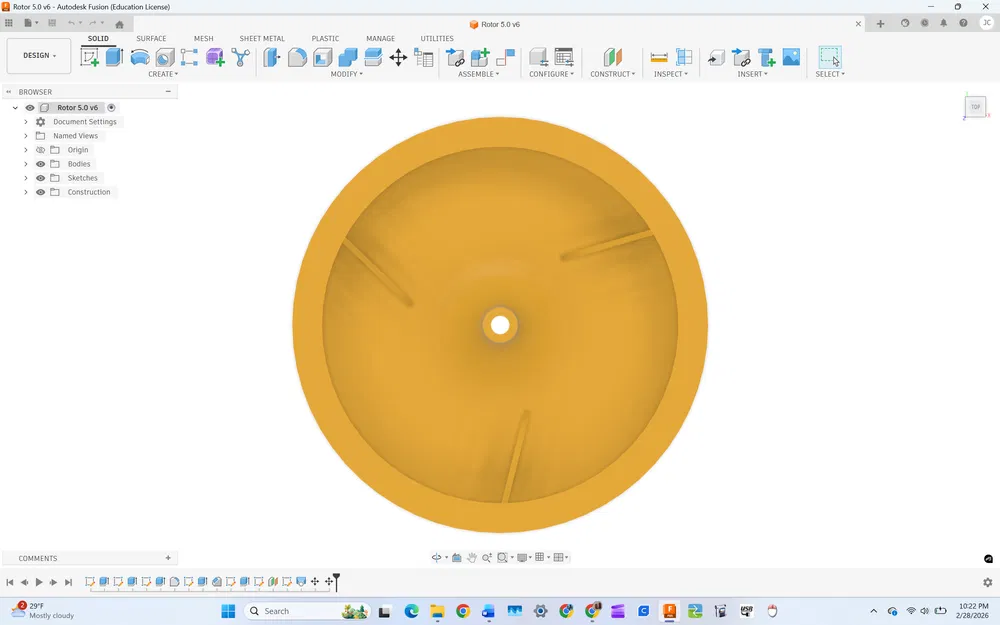Hide the Construction folder
The height and width of the screenshot is (625, 1000).
click(40, 192)
